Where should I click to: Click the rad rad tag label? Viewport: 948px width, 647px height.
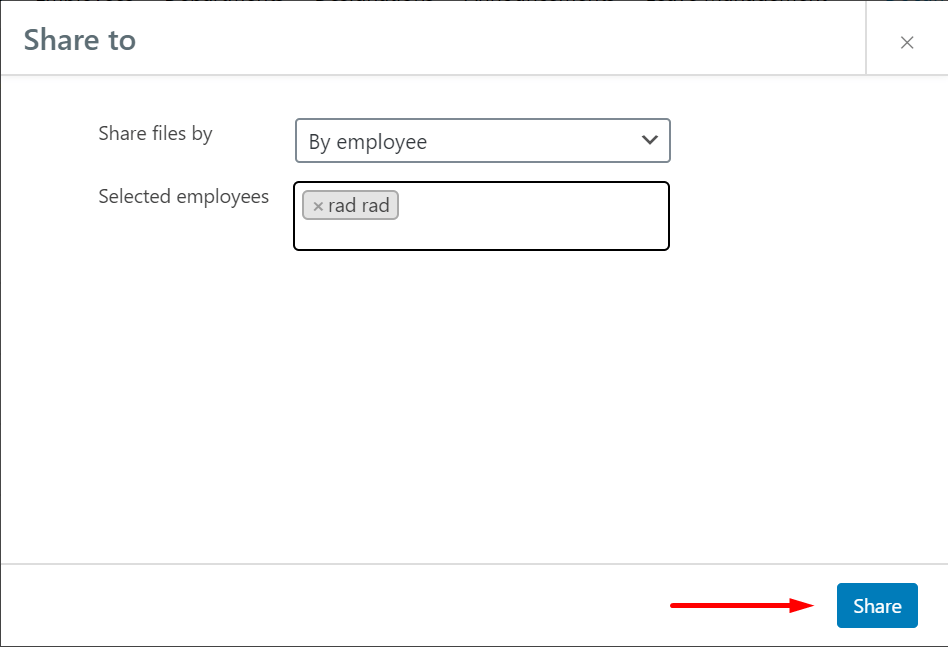pyautogui.click(x=359, y=206)
